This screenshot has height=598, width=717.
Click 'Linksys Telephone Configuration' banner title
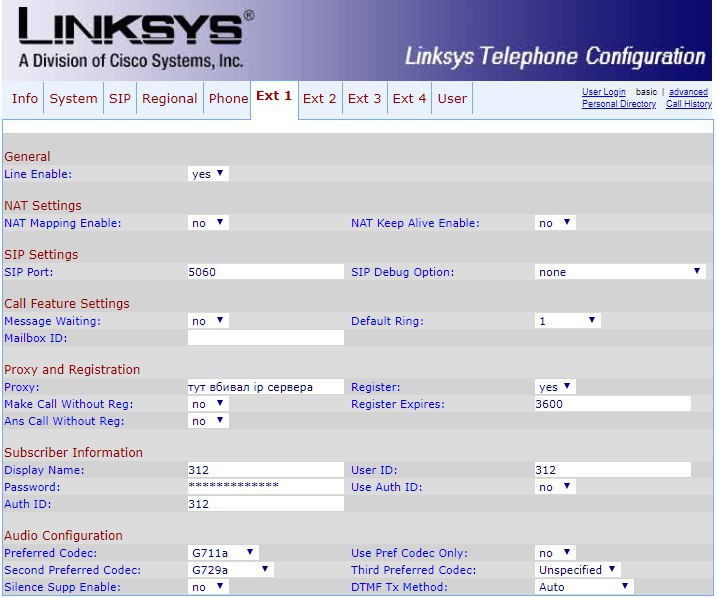555,57
